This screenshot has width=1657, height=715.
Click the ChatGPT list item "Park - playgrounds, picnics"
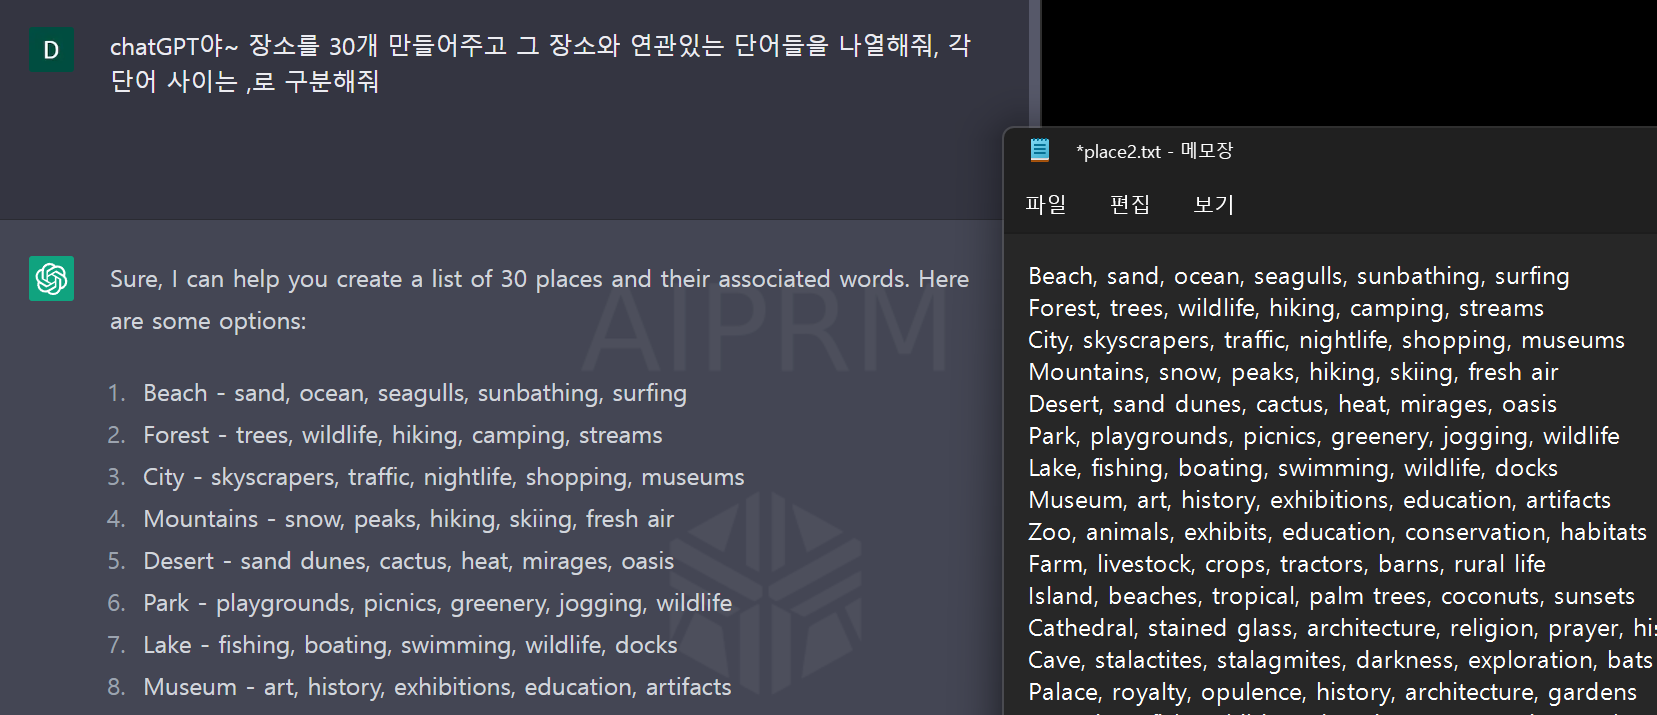click(438, 603)
